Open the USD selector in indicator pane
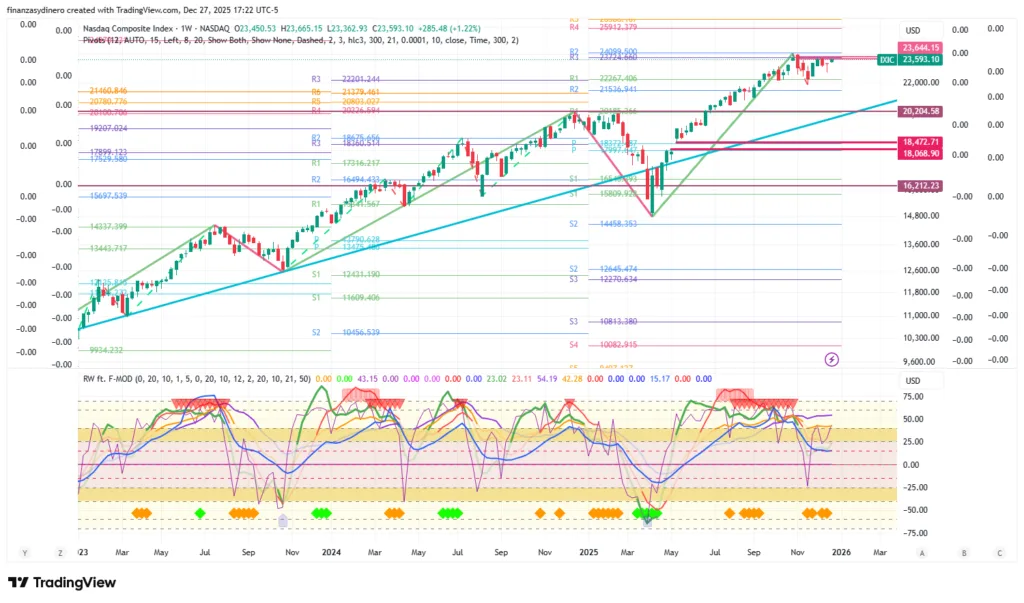The image size is (1024, 603). [912, 381]
